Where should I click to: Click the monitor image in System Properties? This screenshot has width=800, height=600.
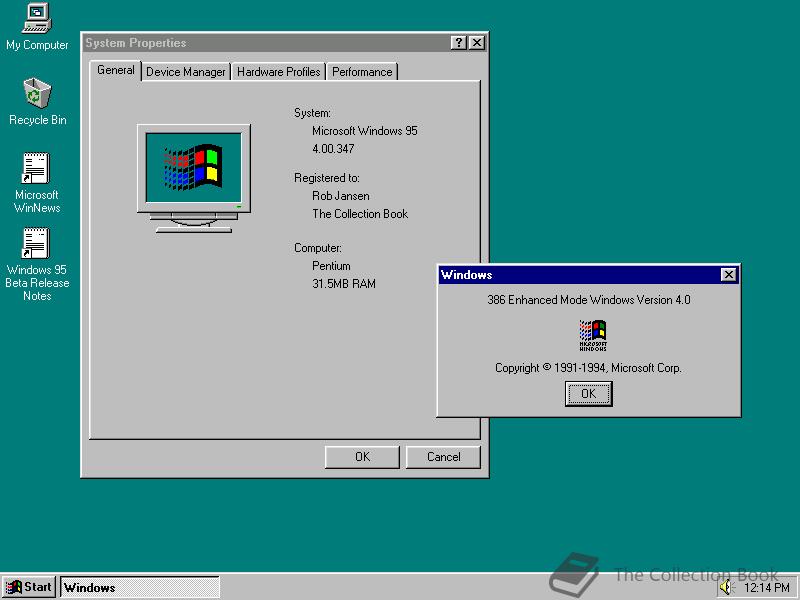pos(194,178)
